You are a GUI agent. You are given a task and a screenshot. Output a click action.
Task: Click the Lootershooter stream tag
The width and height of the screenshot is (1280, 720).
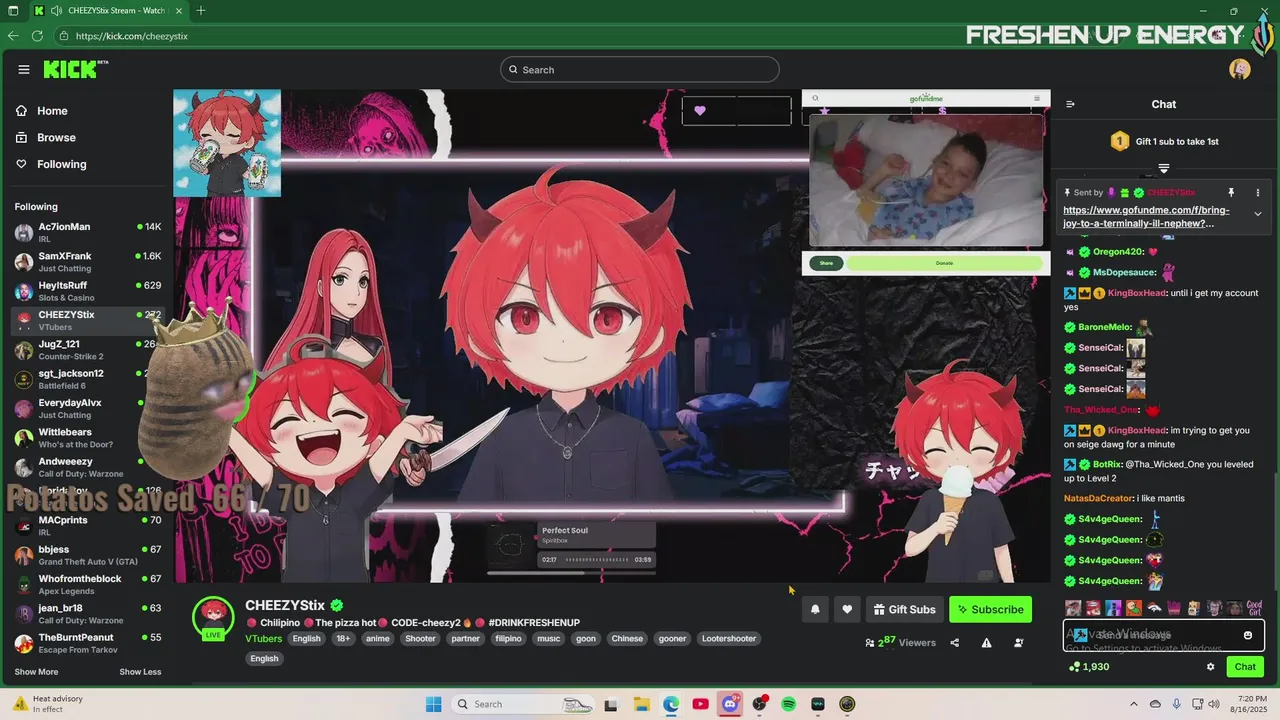(728, 638)
